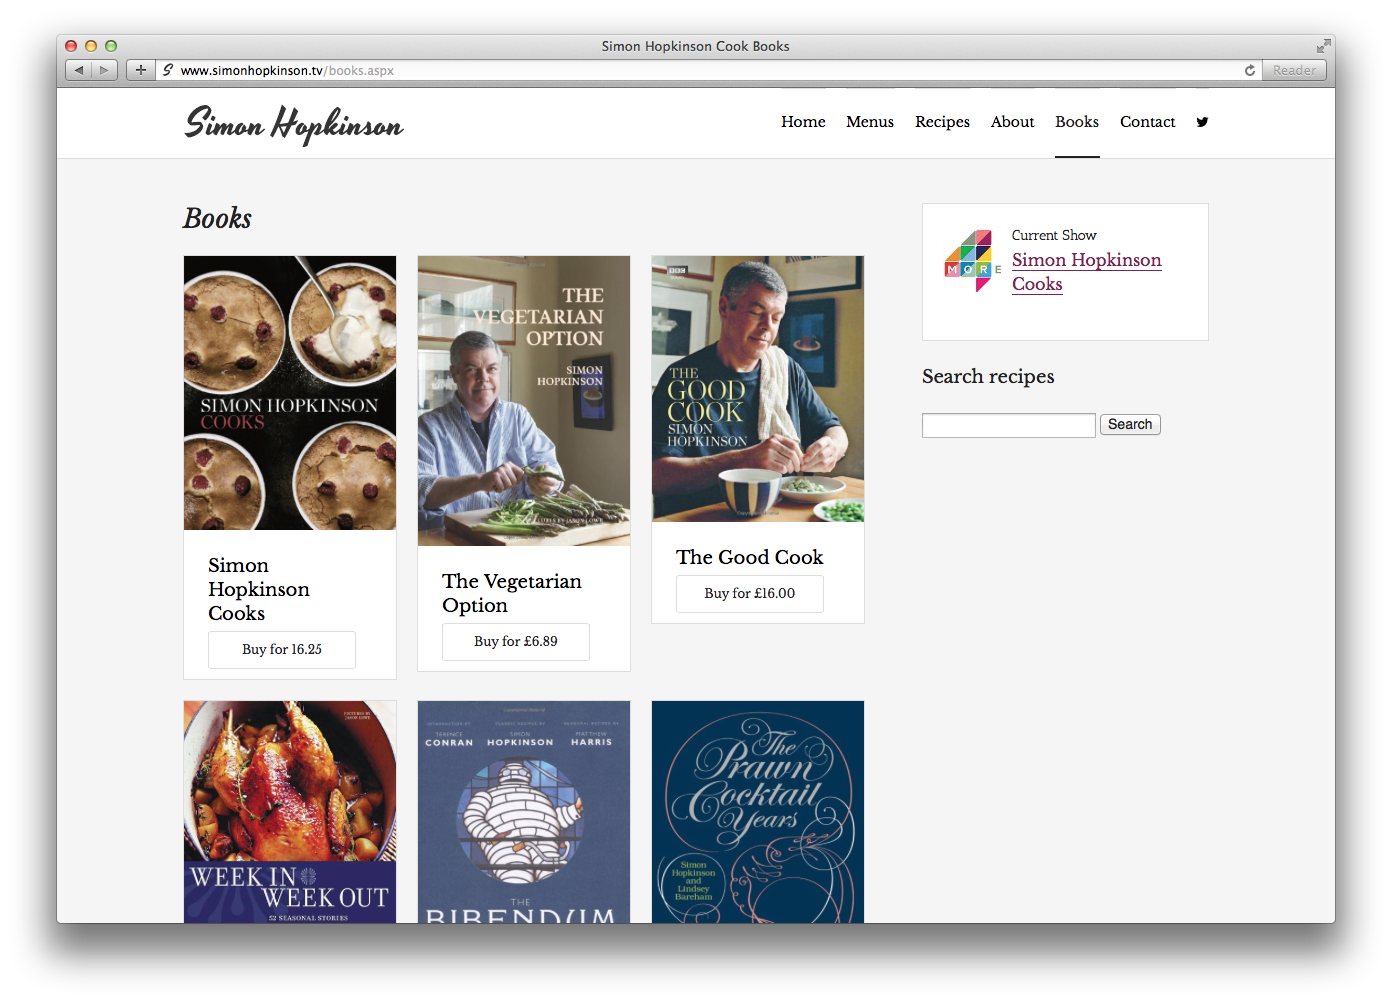Screen dimensions: 1392x1002
Task: Click the Books page heading
Action: pos(217,218)
